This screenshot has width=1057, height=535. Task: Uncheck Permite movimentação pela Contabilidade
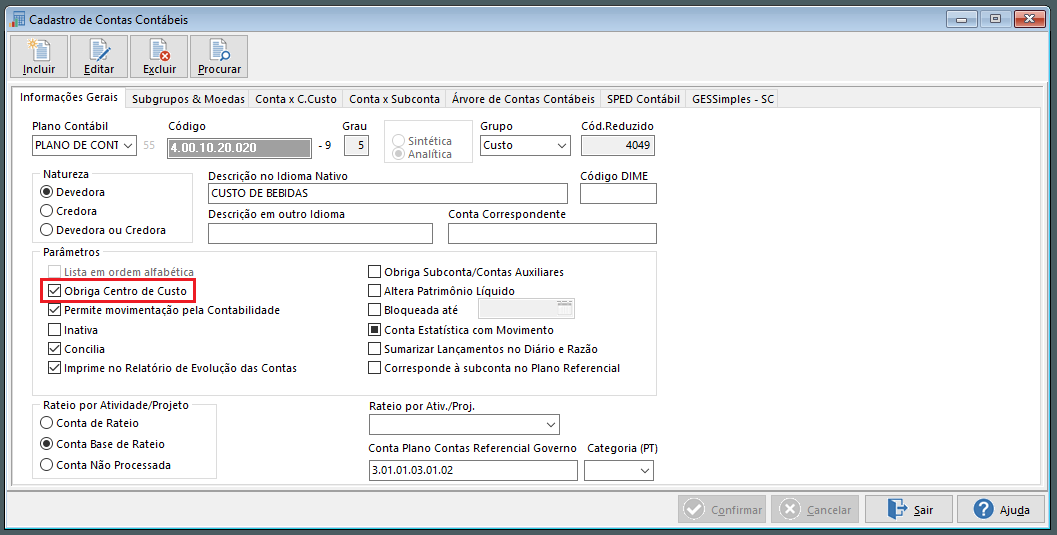coord(55,310)
